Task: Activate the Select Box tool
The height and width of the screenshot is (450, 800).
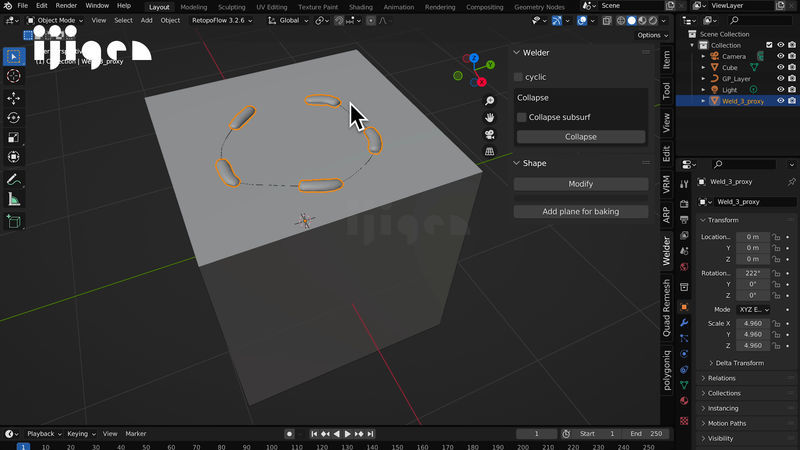Action: (14, 56)
